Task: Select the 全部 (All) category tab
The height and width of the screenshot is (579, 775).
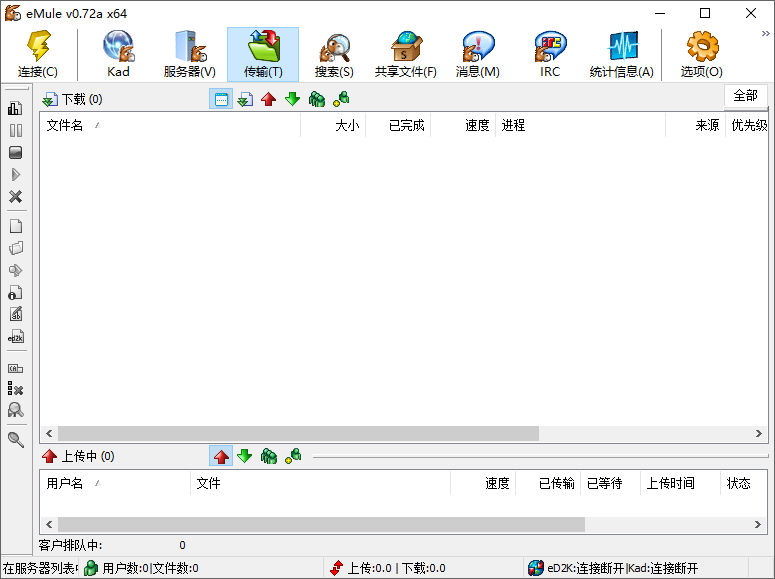Action: pos(745,95)
